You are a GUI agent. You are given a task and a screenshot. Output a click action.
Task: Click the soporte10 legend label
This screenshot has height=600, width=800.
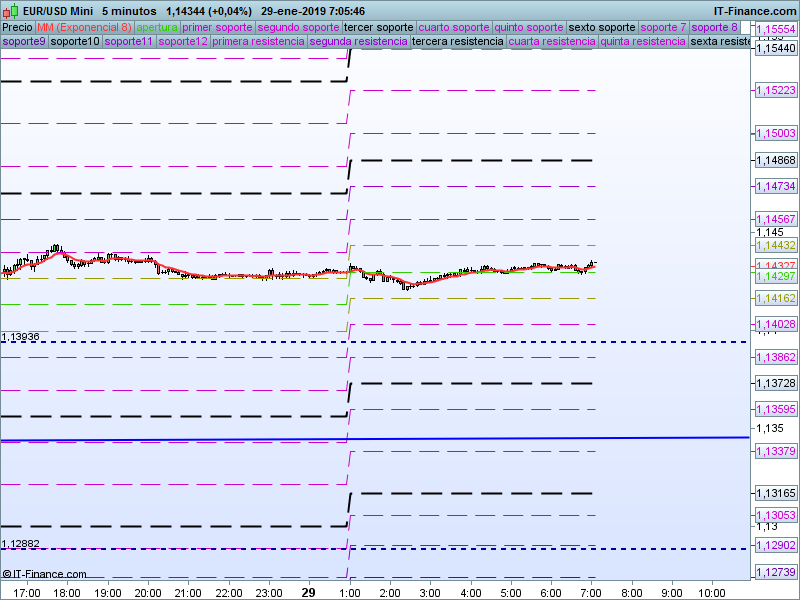pyautogui.click(x=75, y=42)
